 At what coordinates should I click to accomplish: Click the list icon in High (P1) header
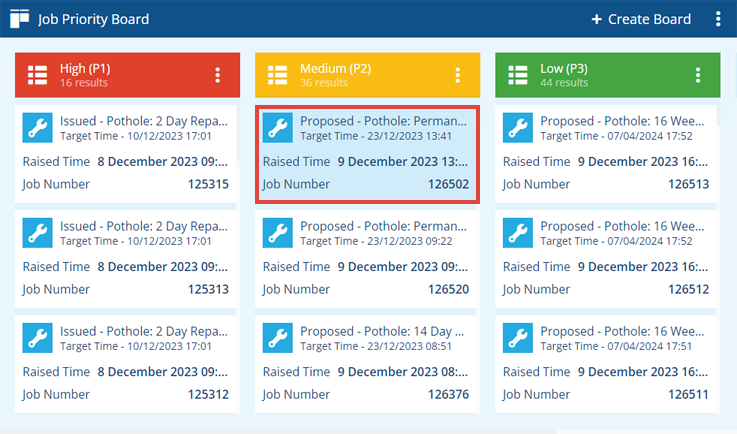click(37, 75)
